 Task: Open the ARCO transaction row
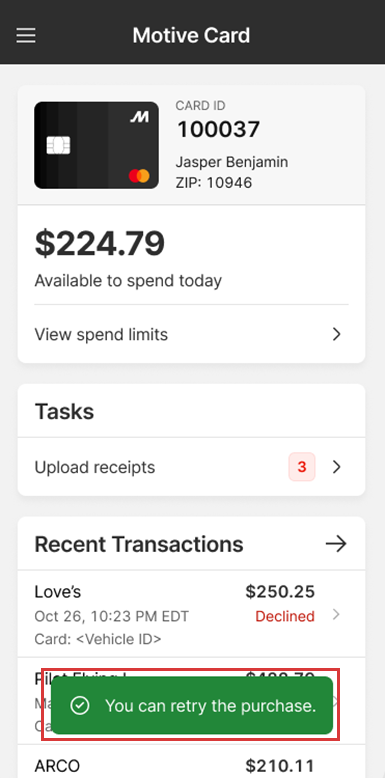[x=192, y=761]
